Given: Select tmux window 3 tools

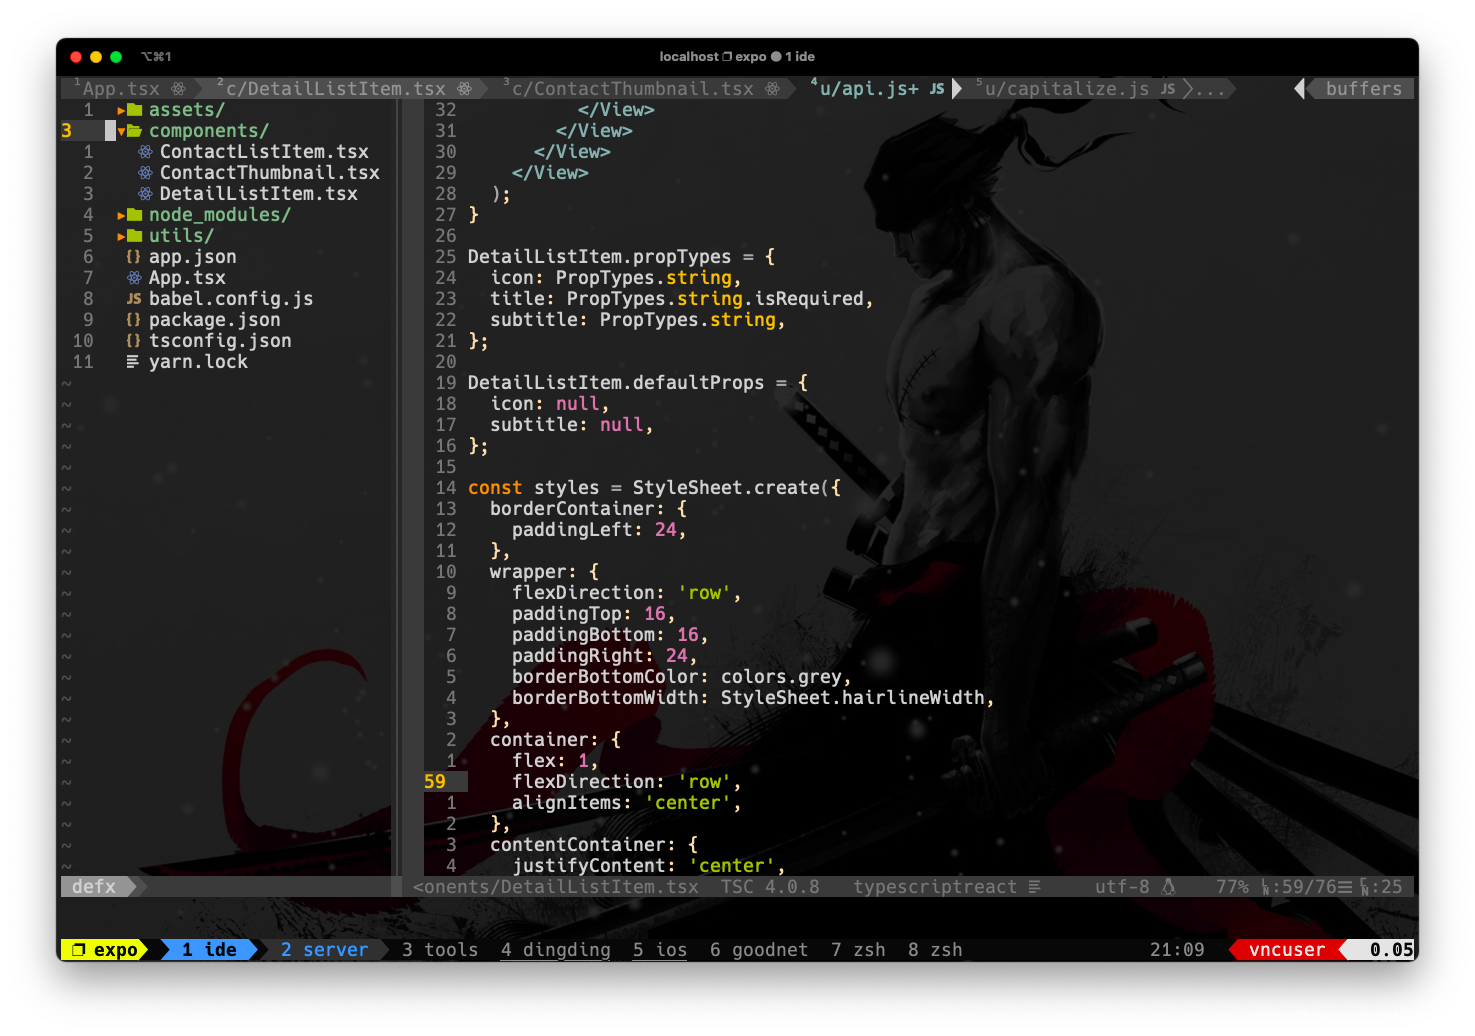Looking at the screenshot, I should point(440,950).
